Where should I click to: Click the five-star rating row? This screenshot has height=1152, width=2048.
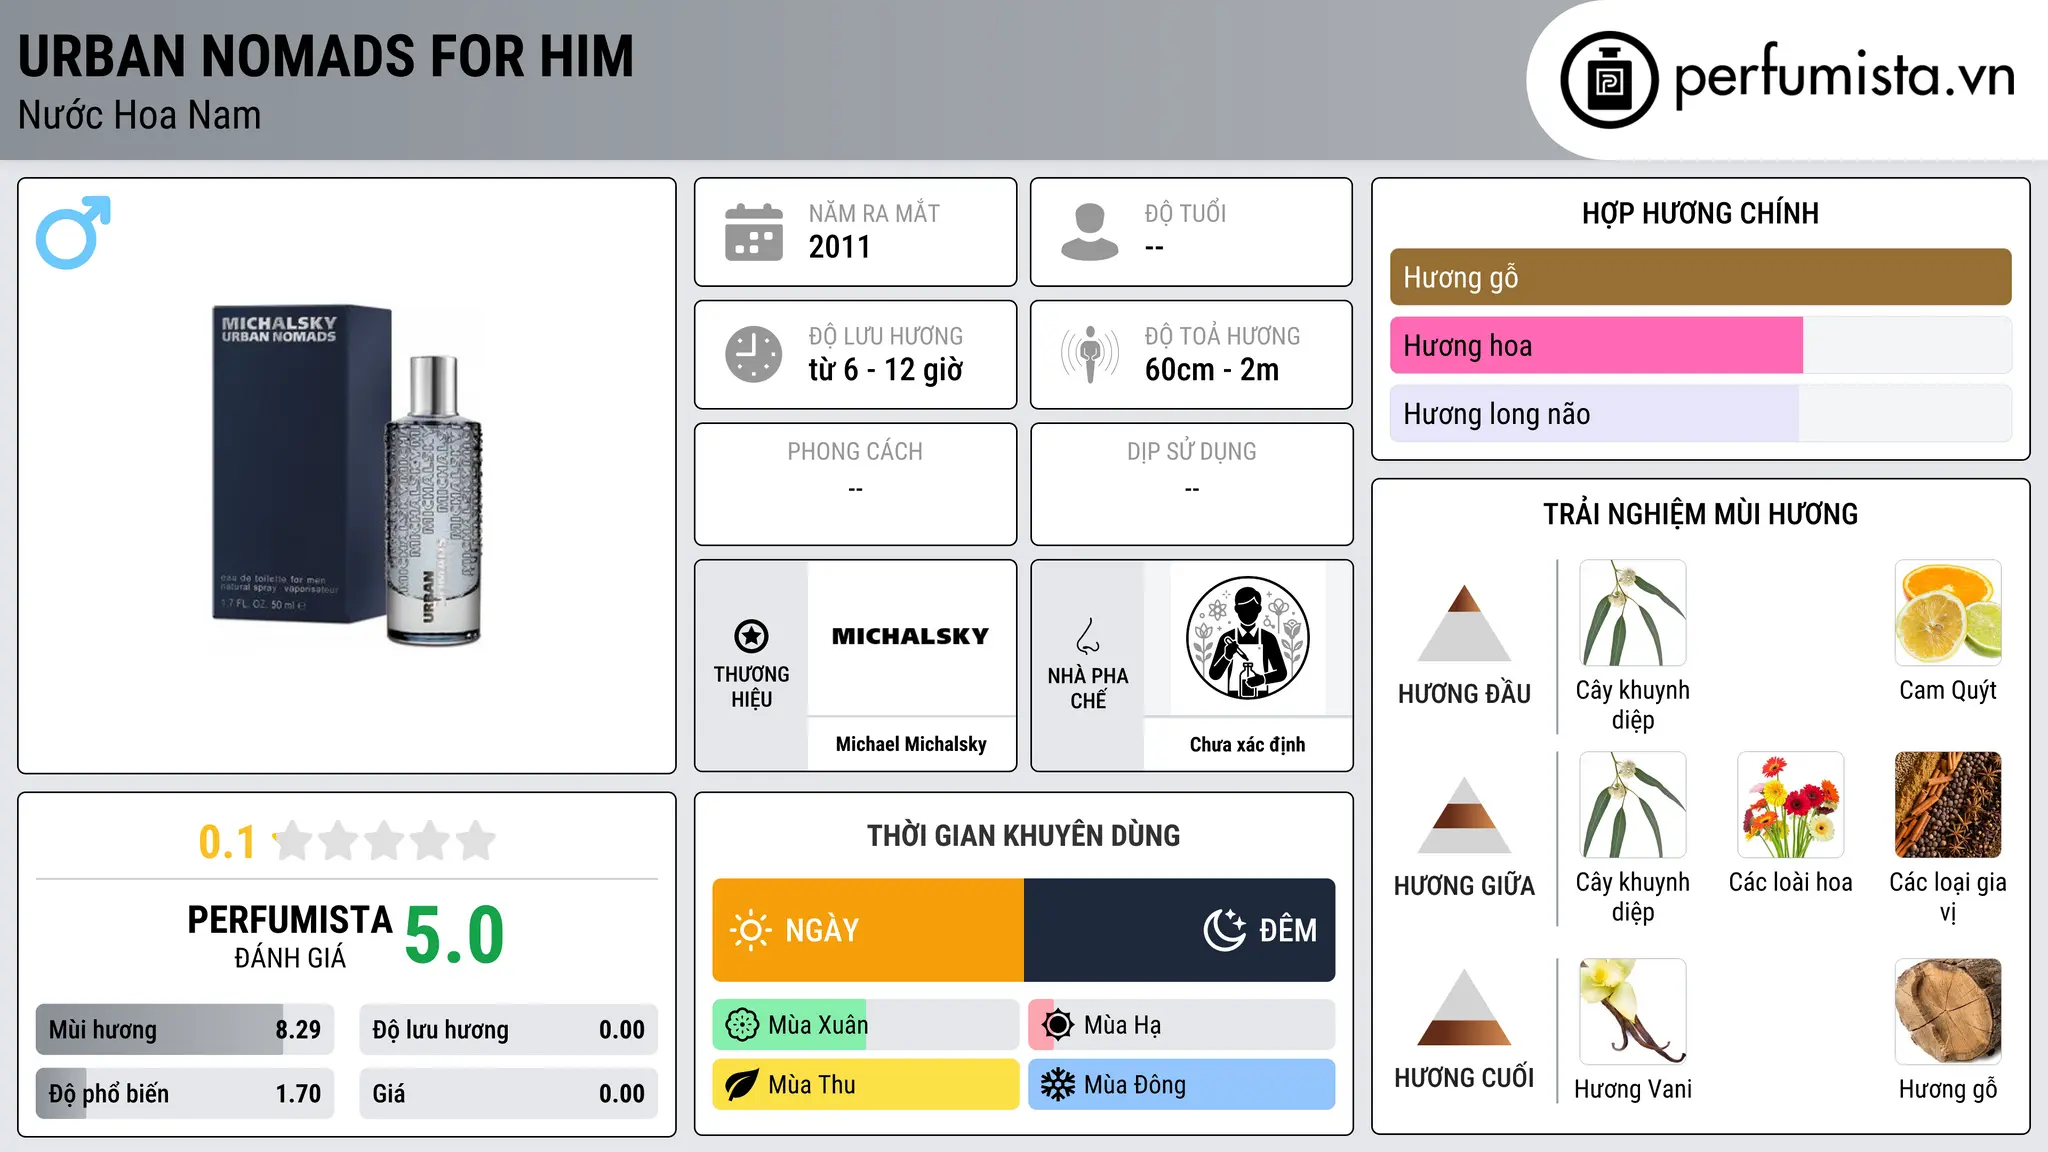(x=385, y=841)
